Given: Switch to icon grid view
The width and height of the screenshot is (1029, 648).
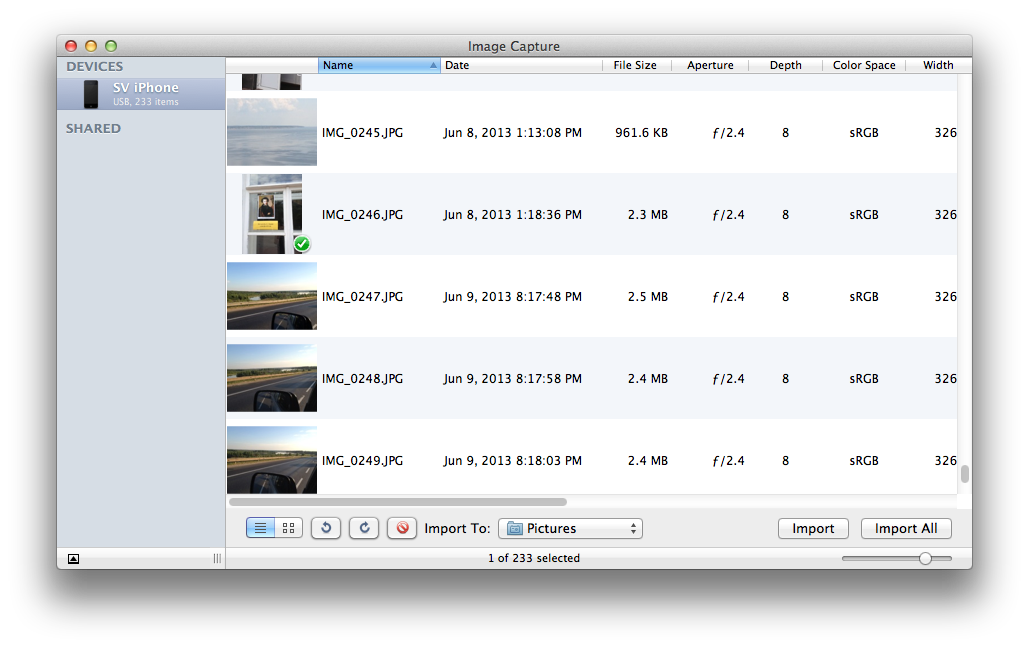Looking at the screenshot, I should pyautogui.click(x=289, y=528).
